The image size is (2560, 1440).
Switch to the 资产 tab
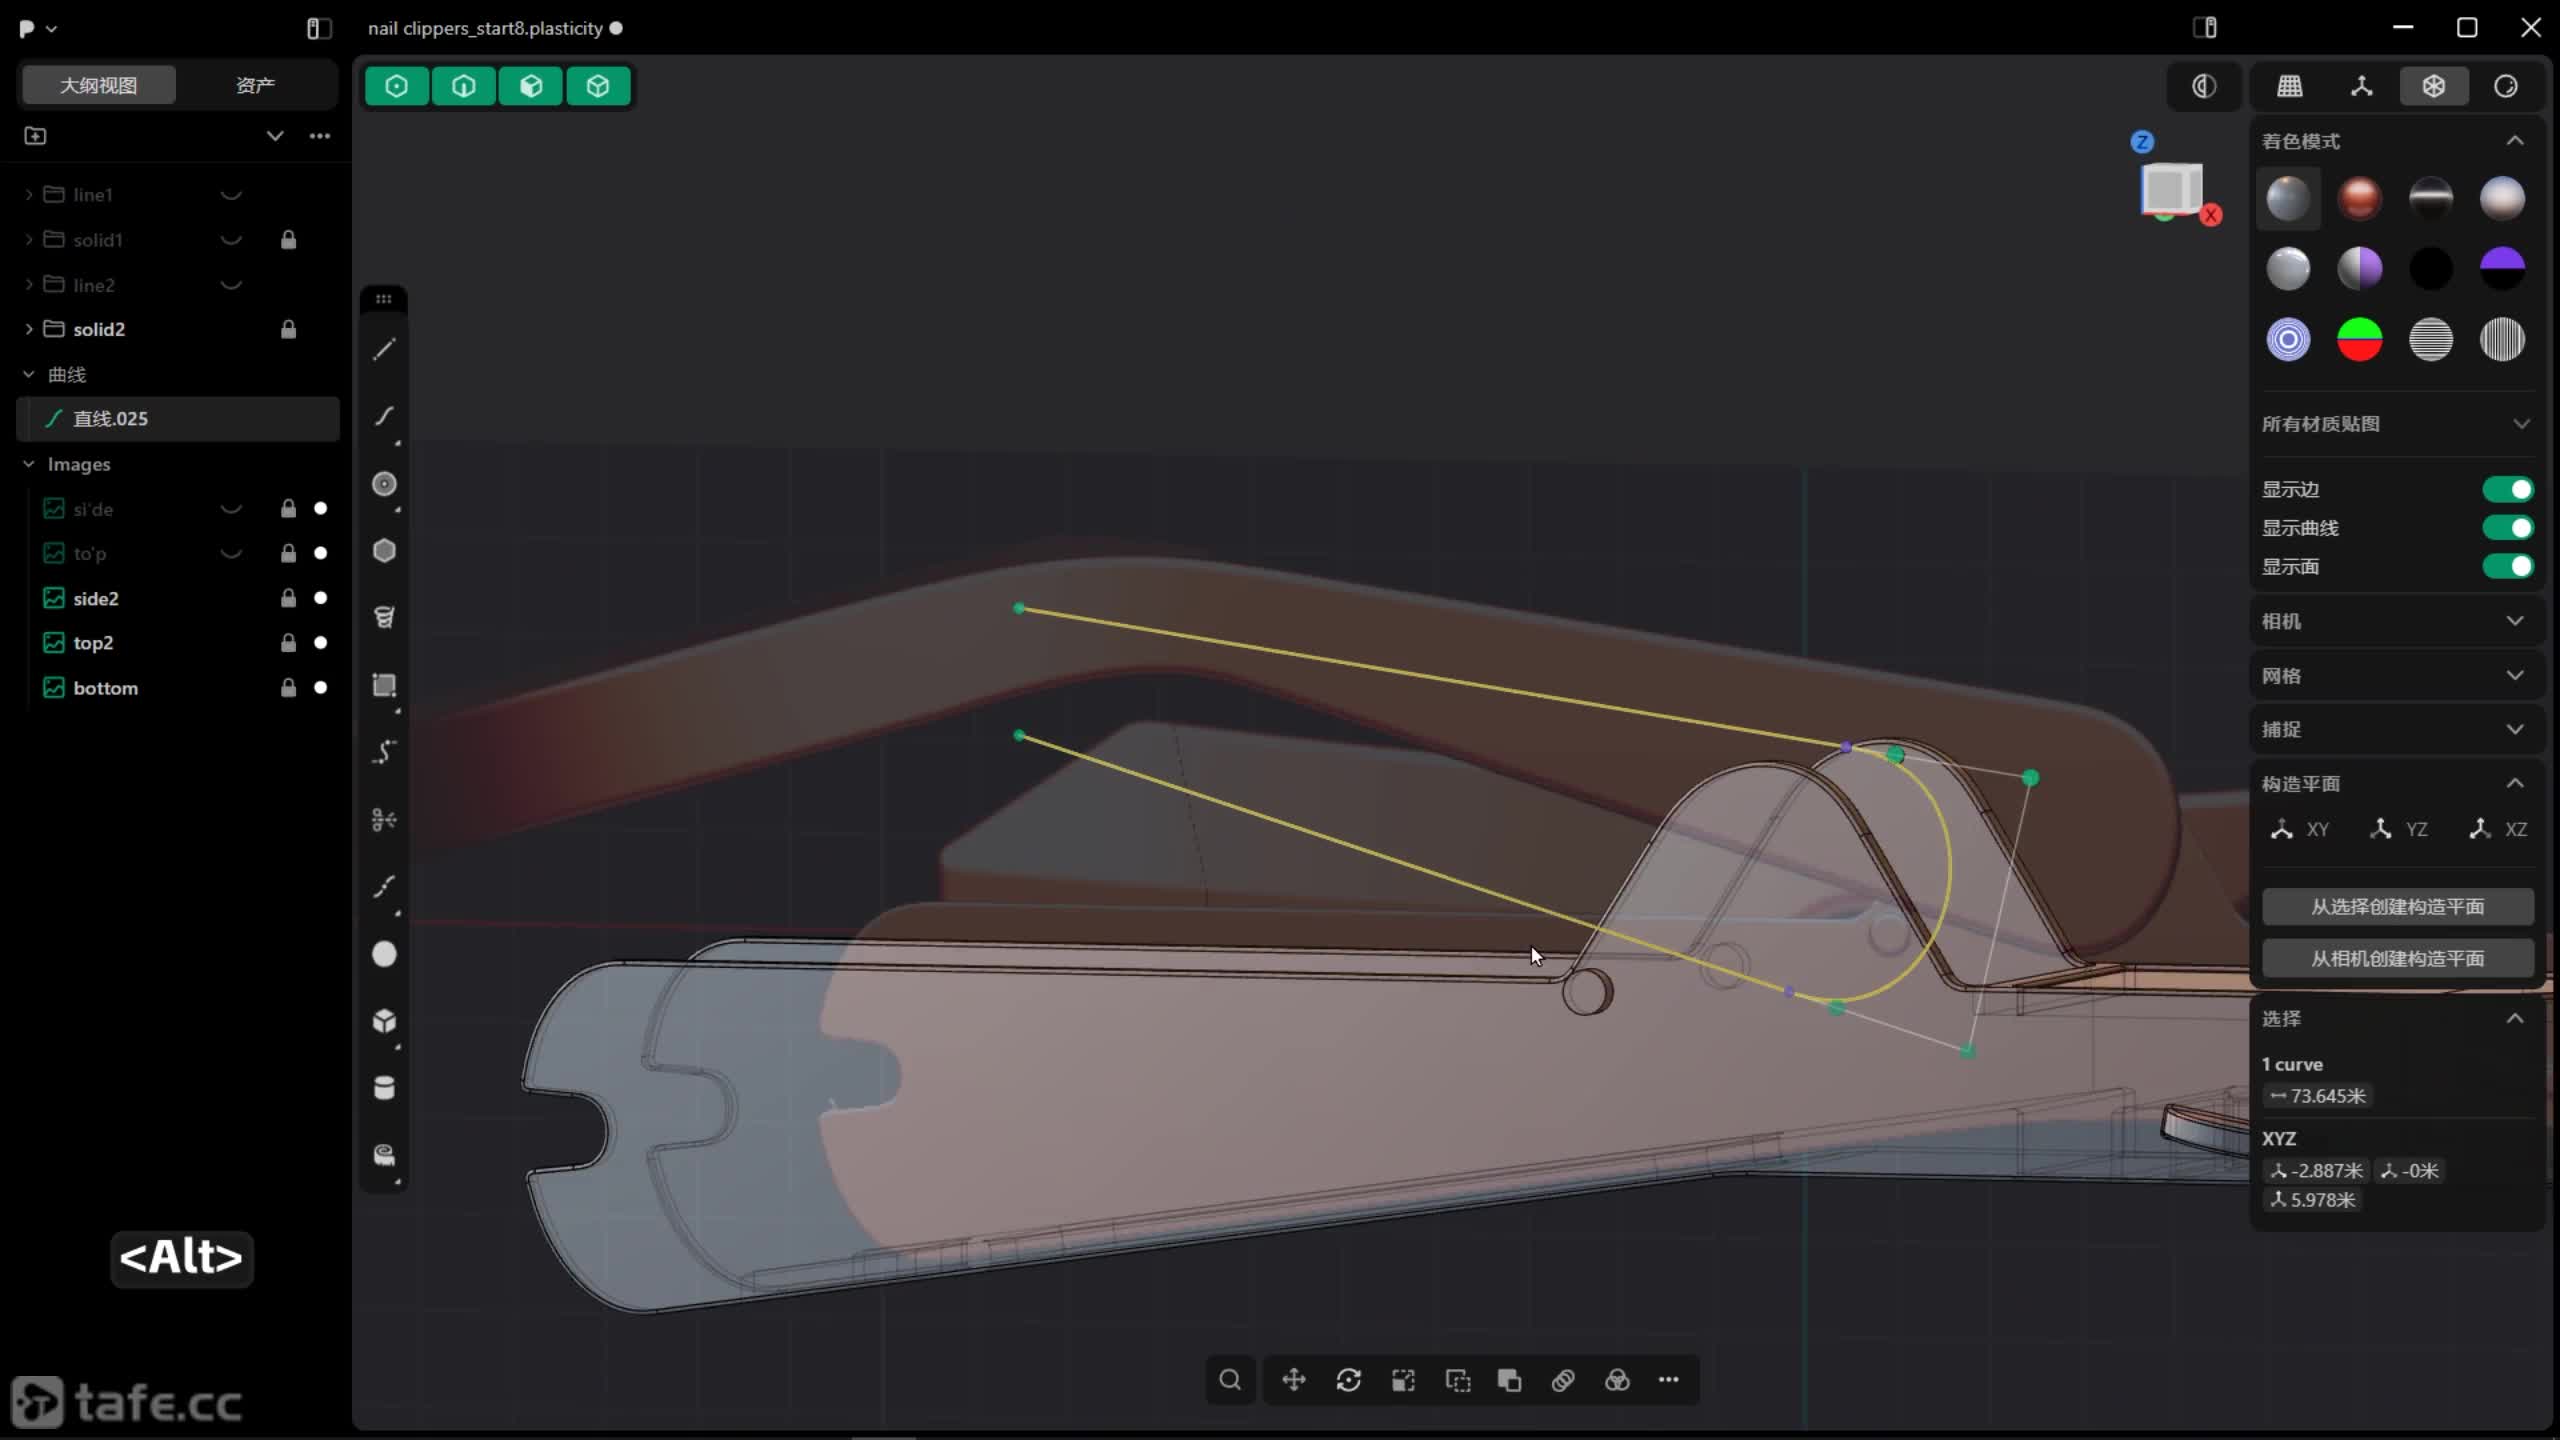point(255,85)
